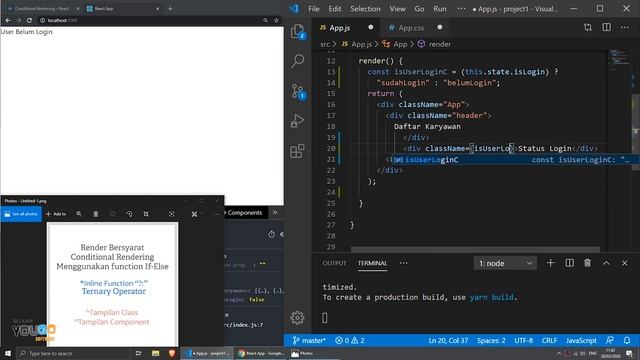
Task: Select the React App browser tab
Action: pyautogui.click(x=122, y=8)
